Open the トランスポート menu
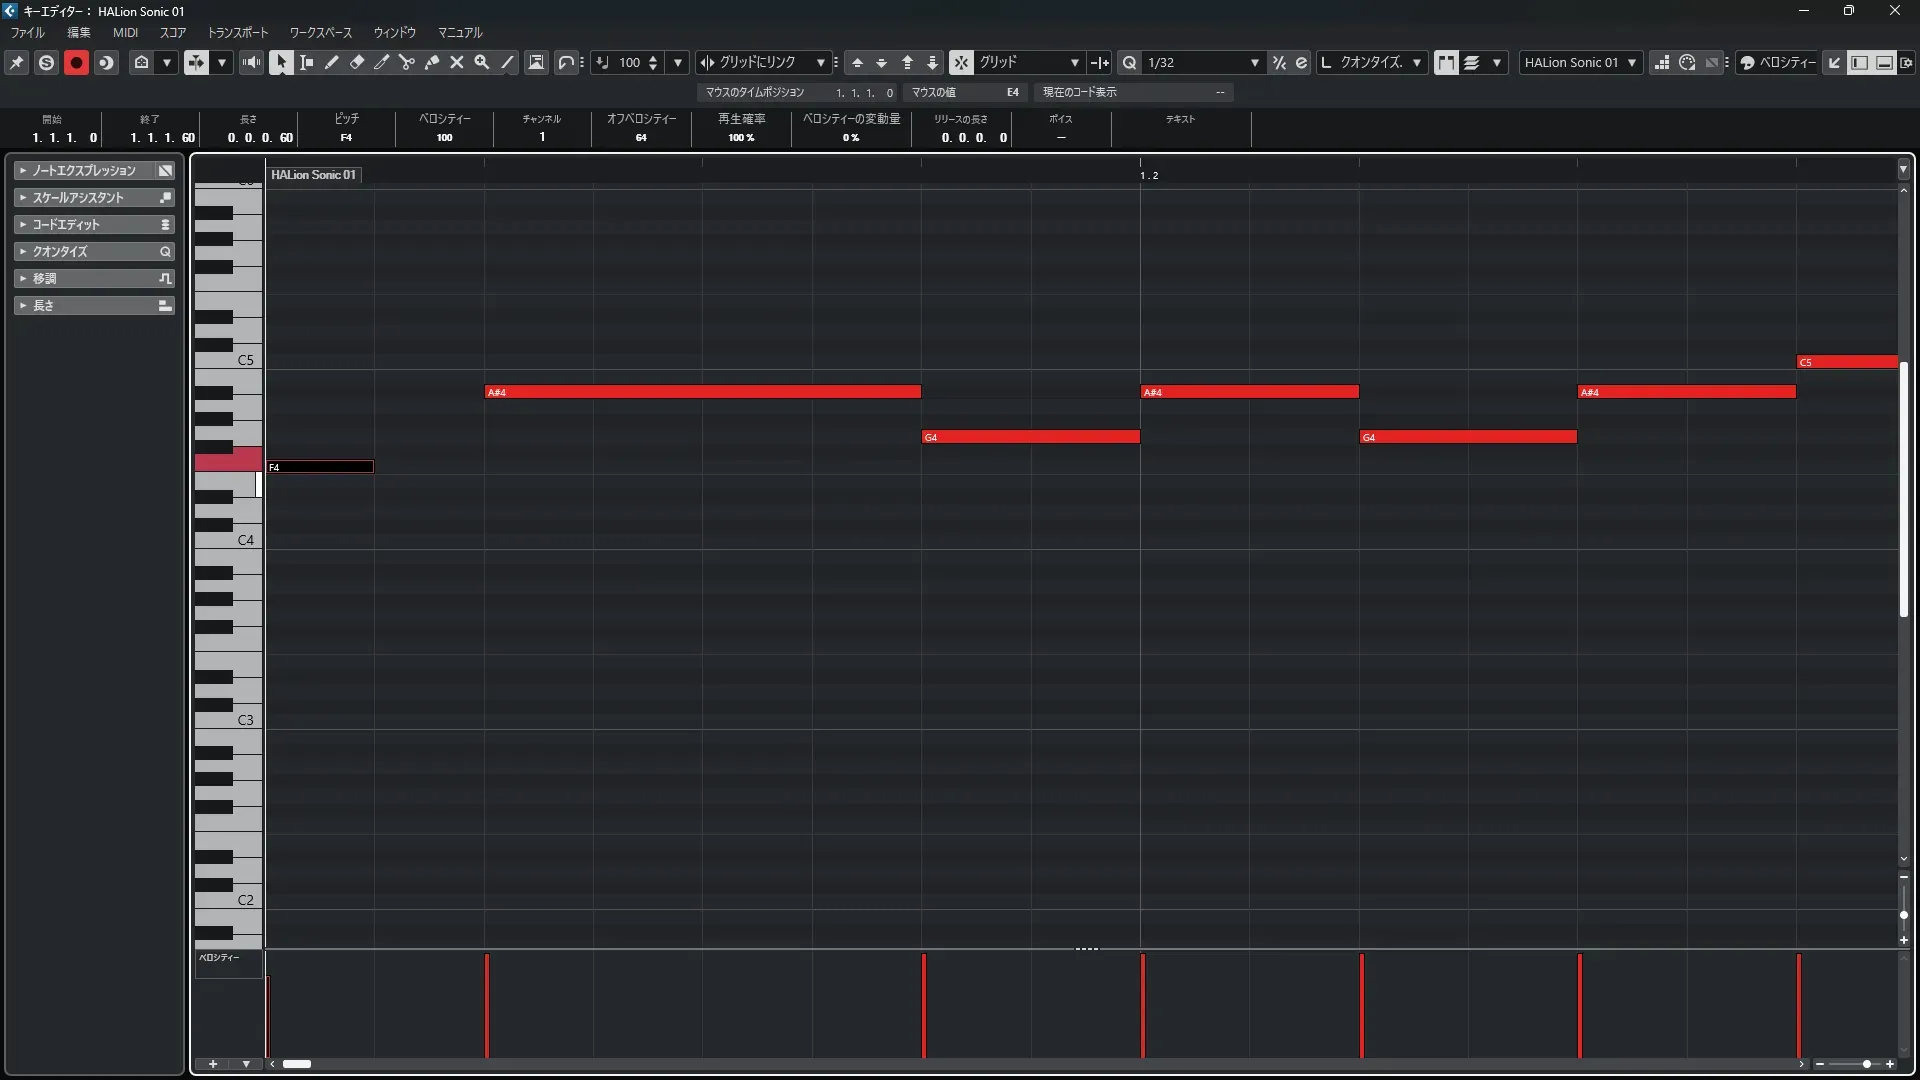 click(237, 32)
